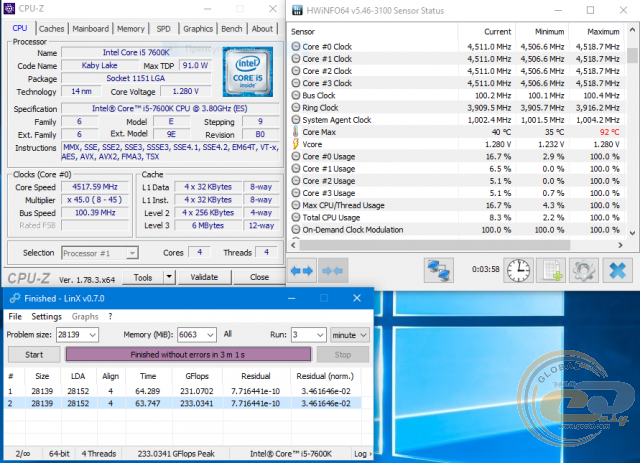The width and height of the screenshot is (640, 463).
Task: Open the About tab in CPU-Z
Action: click(262, 29)
